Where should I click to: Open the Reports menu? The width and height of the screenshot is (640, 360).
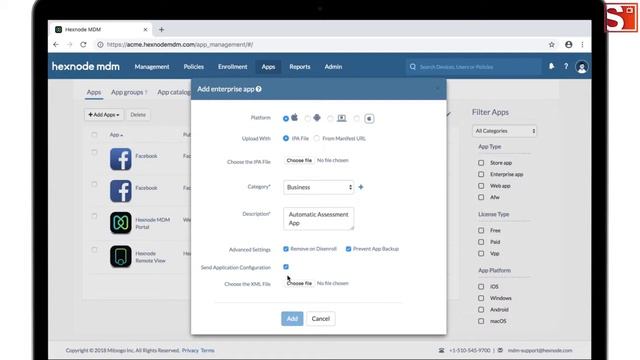coord(300,67)
